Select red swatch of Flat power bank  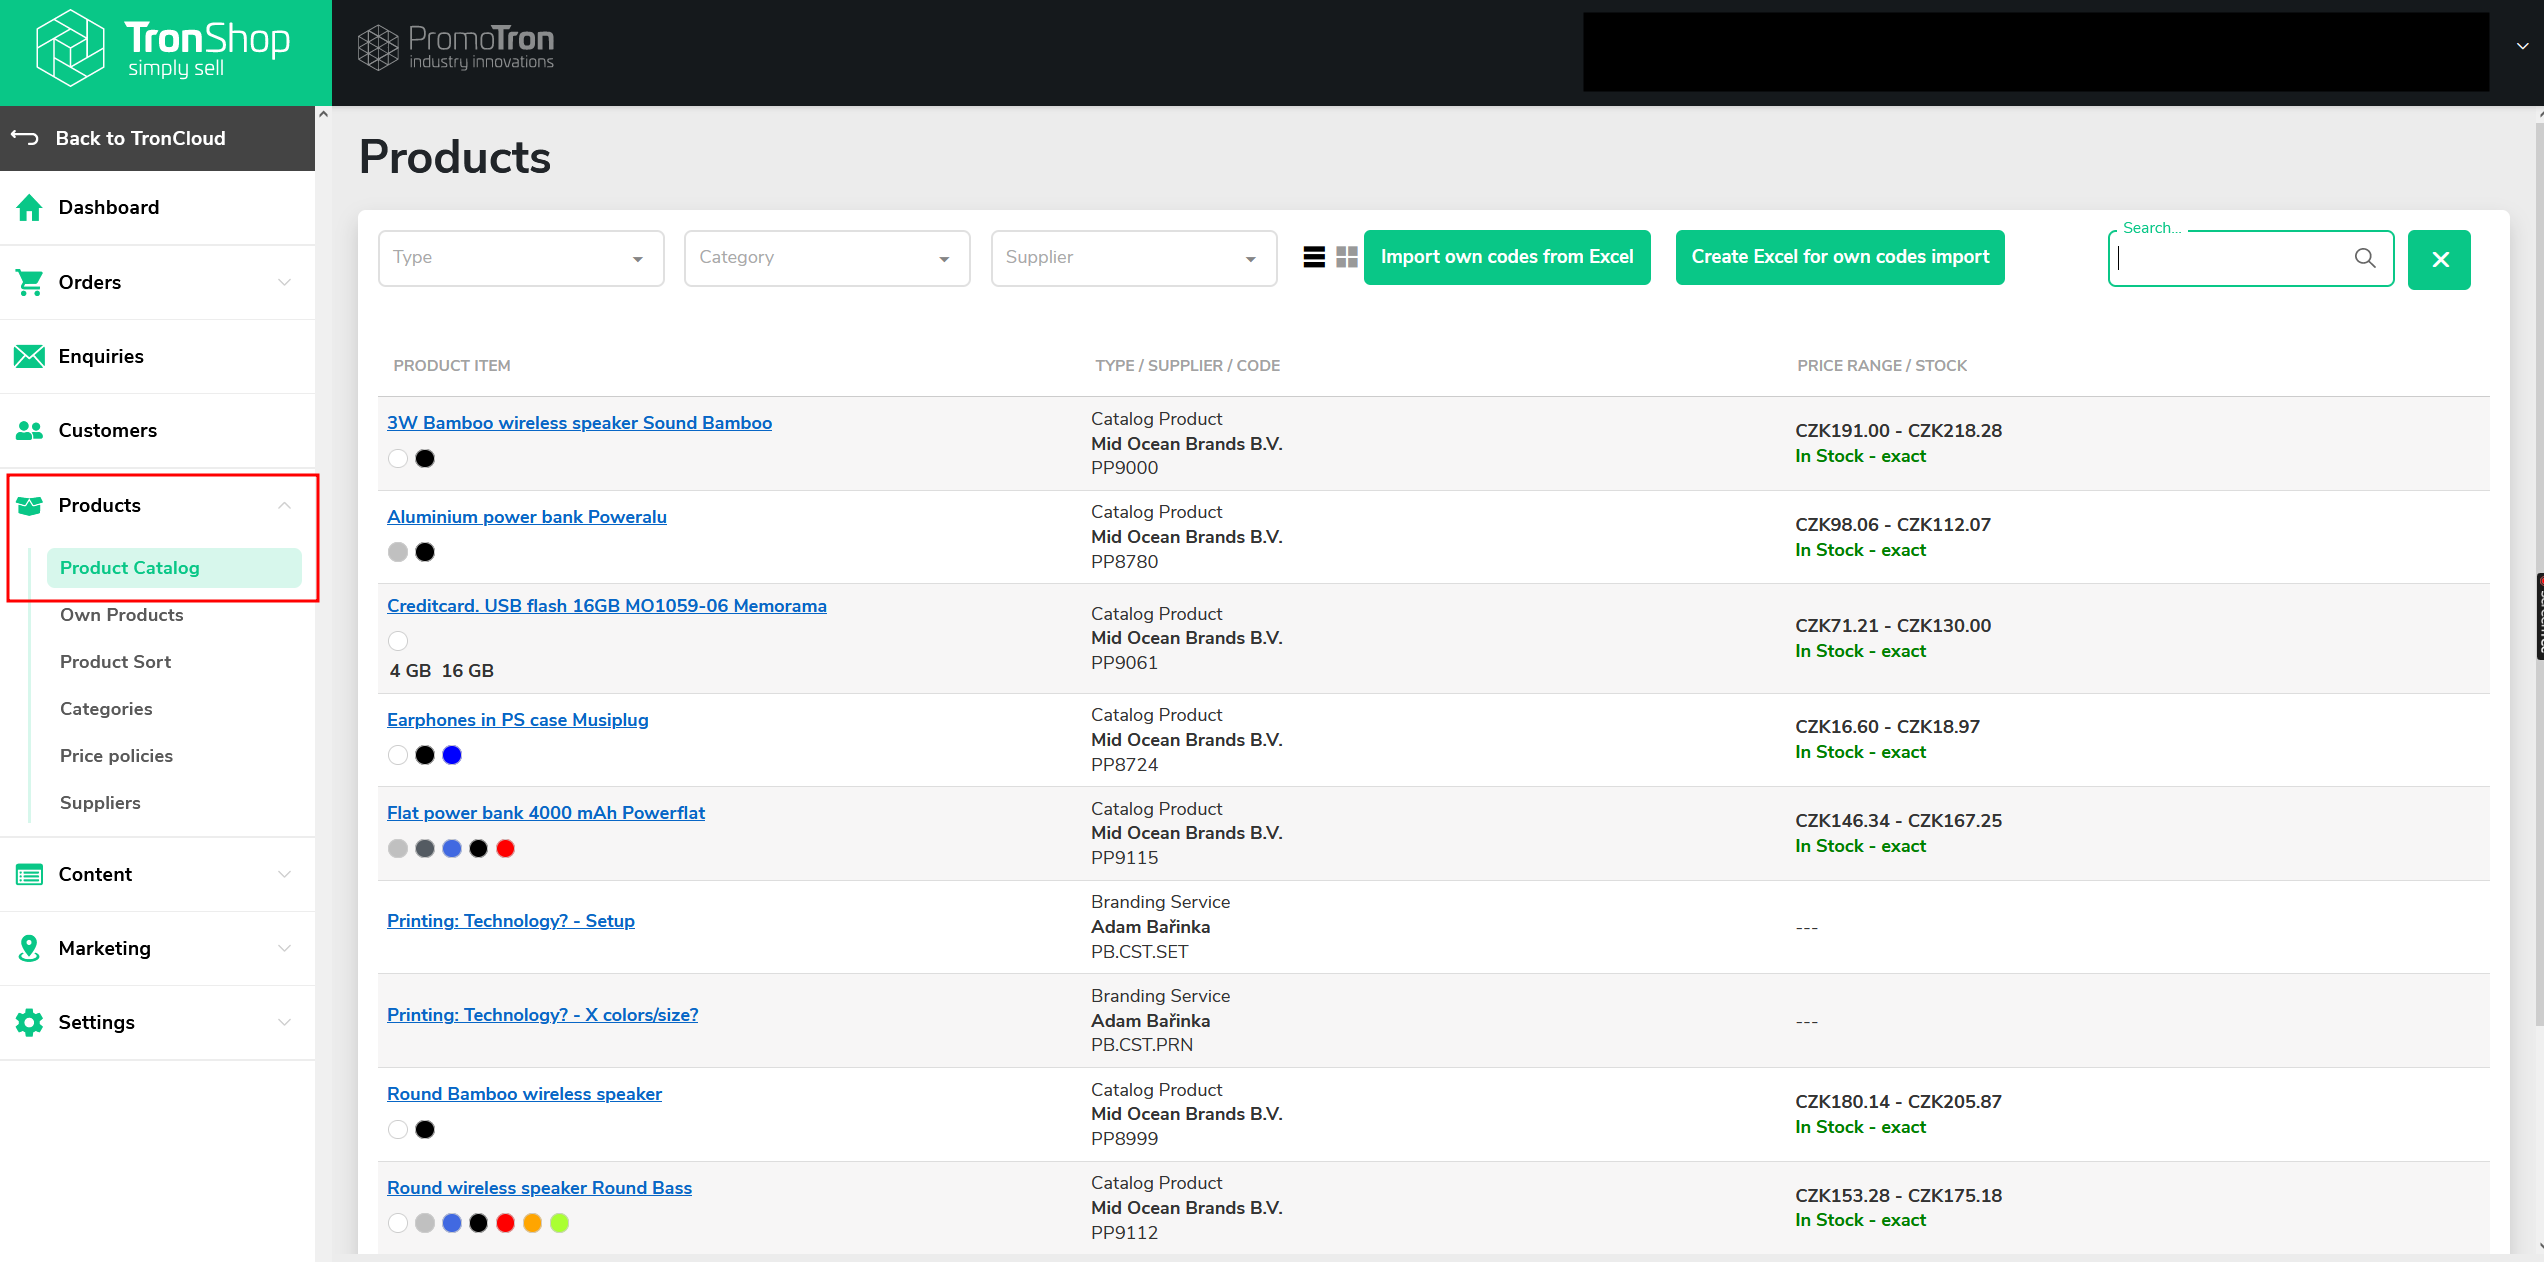pyautogui.click(x=506, y=848)
